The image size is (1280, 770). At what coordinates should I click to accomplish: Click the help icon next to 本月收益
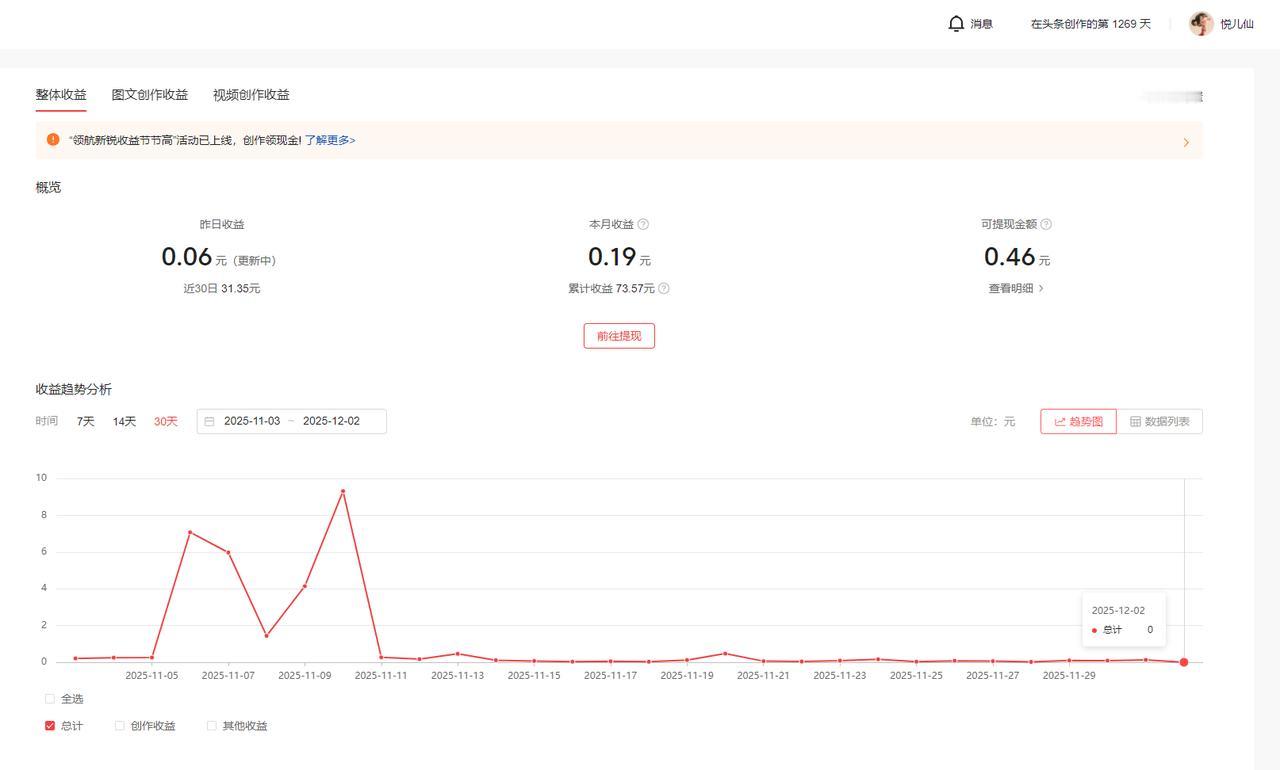643,224
